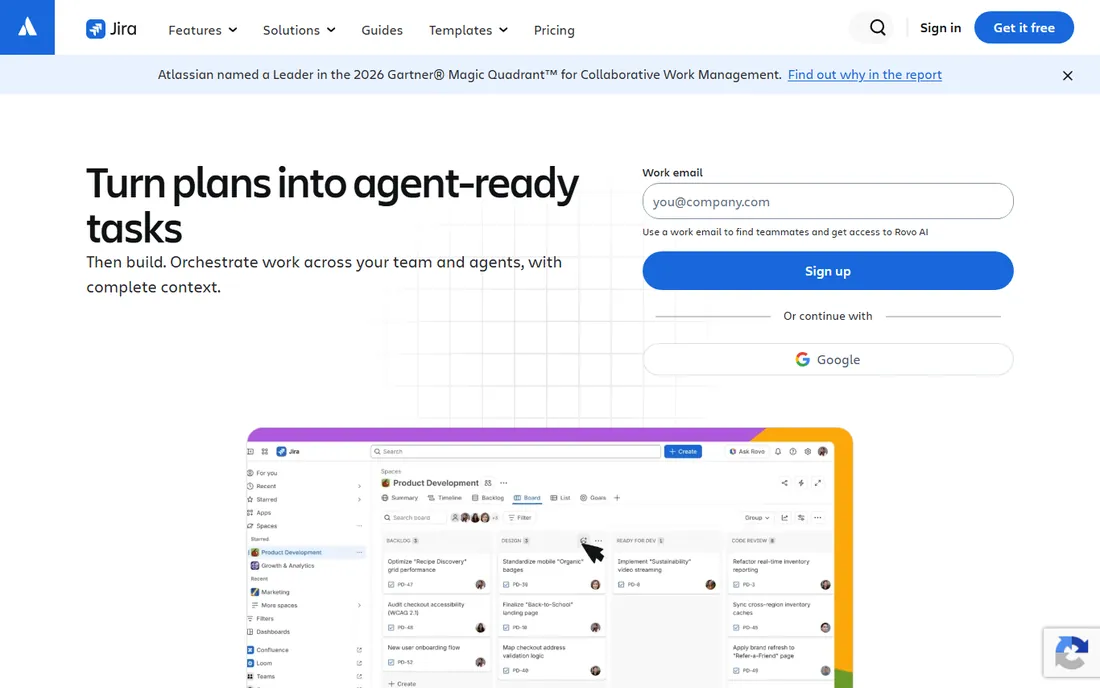Click the settings gear in the Jira preview
This screenshot has height=688, width=1100.
[807, 452]
